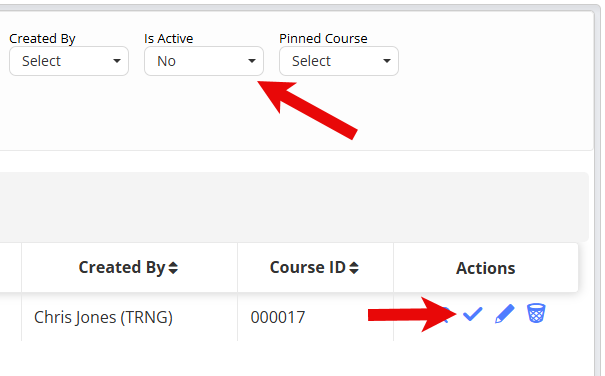The width and height of the screenshot is (605, 376).
Task: Click the gray bar above the table headers
Action: [x=294, y=207]
